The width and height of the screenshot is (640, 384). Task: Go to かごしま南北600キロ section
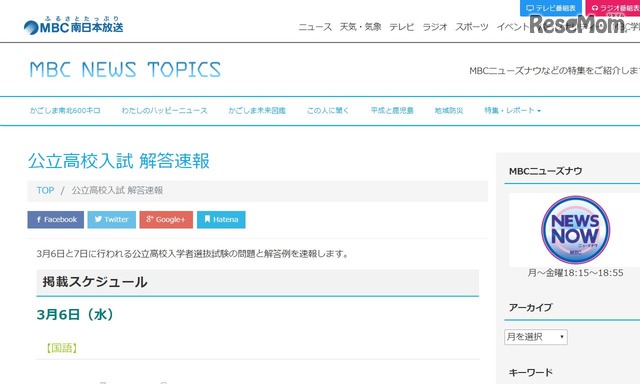(65, 111)
